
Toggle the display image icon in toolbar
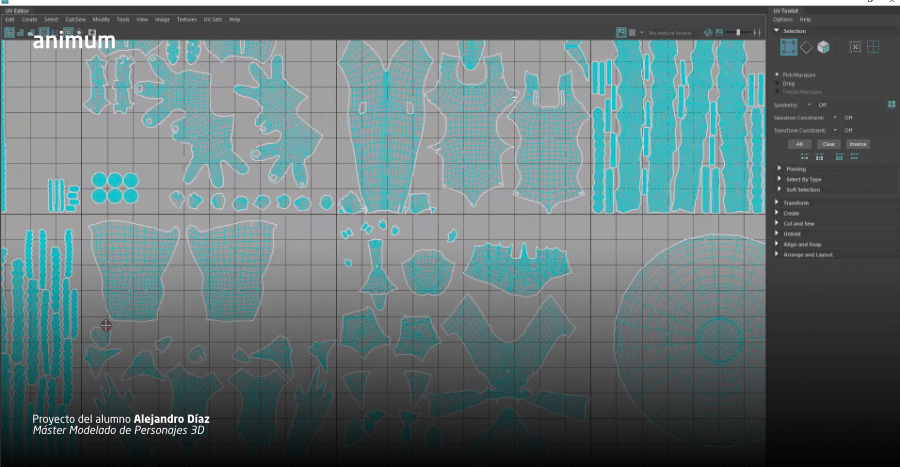point(621,33)
